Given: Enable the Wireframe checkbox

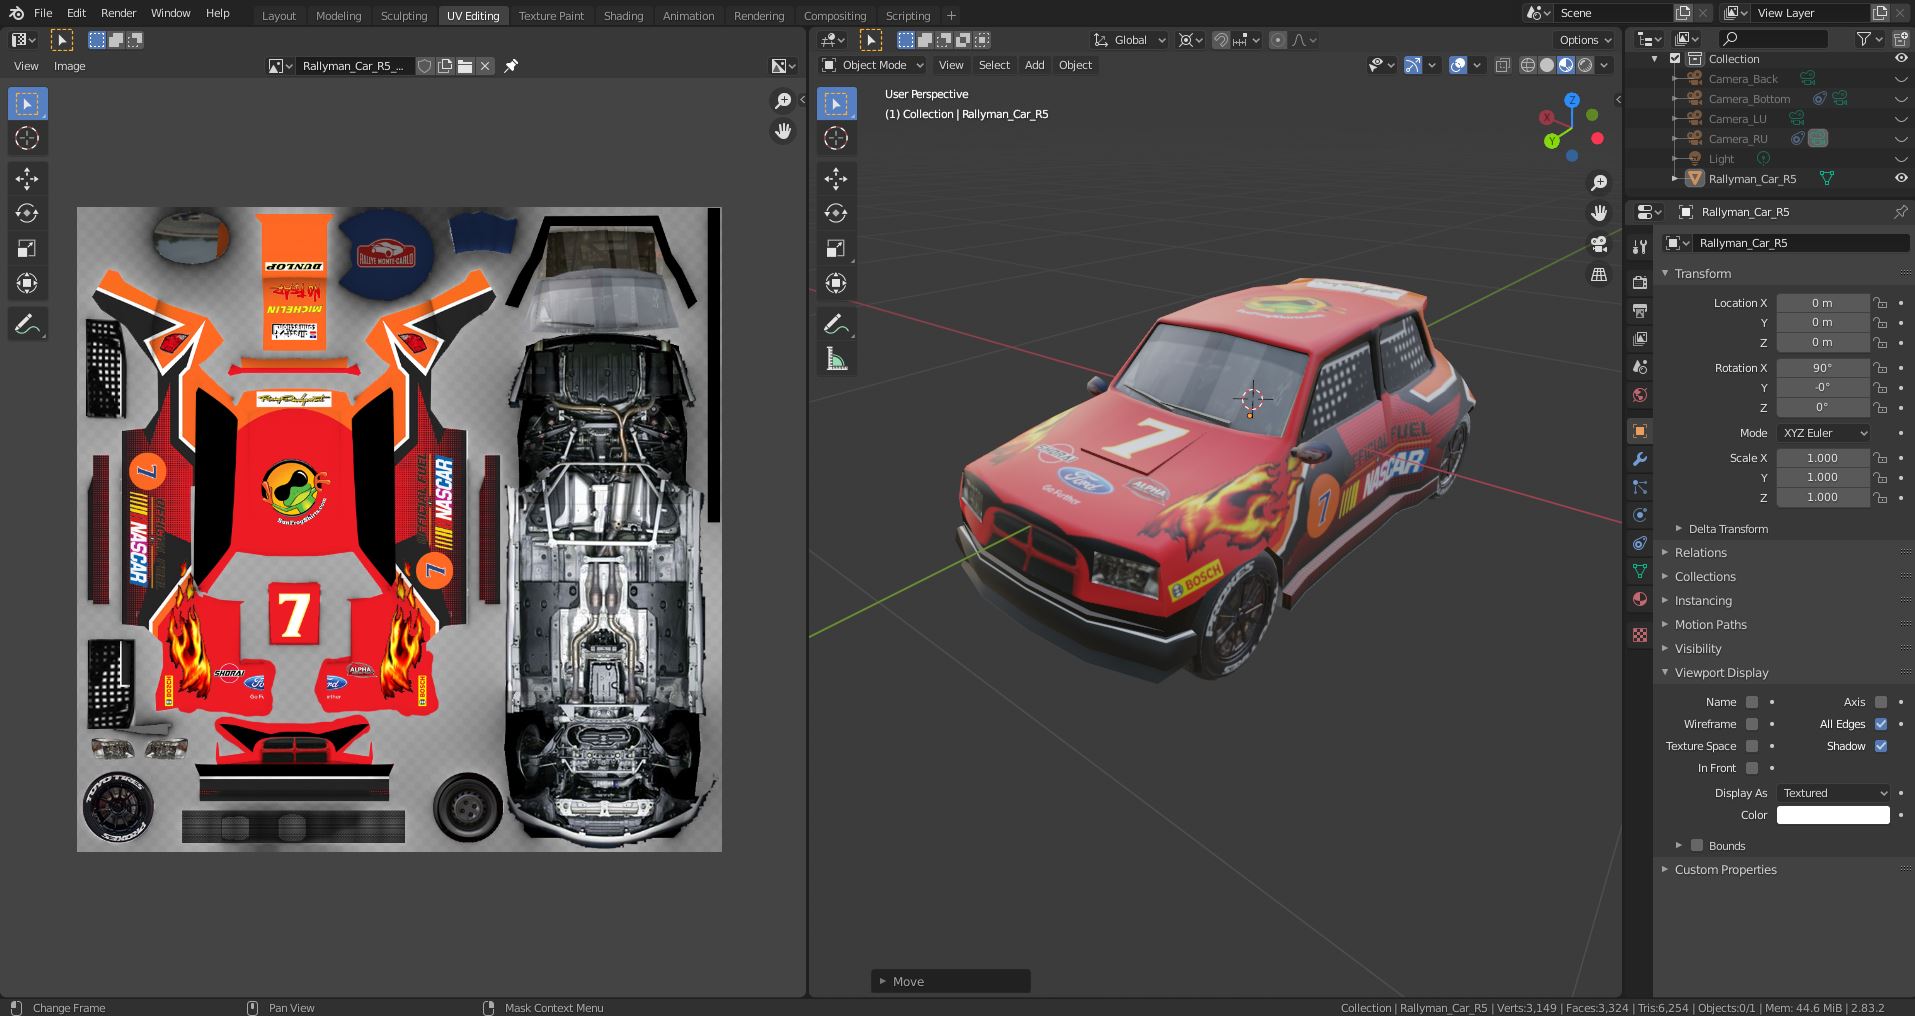Looking at the screenshot, I should (1751, 724).
